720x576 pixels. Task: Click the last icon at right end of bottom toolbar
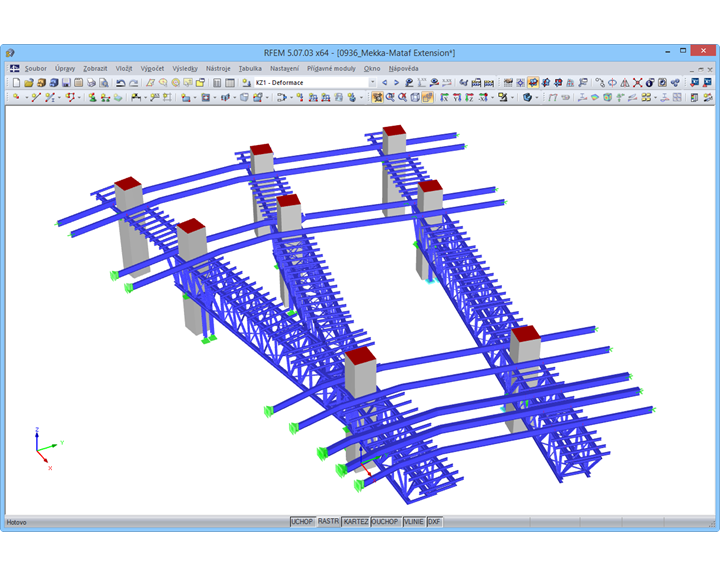point(708,97)
